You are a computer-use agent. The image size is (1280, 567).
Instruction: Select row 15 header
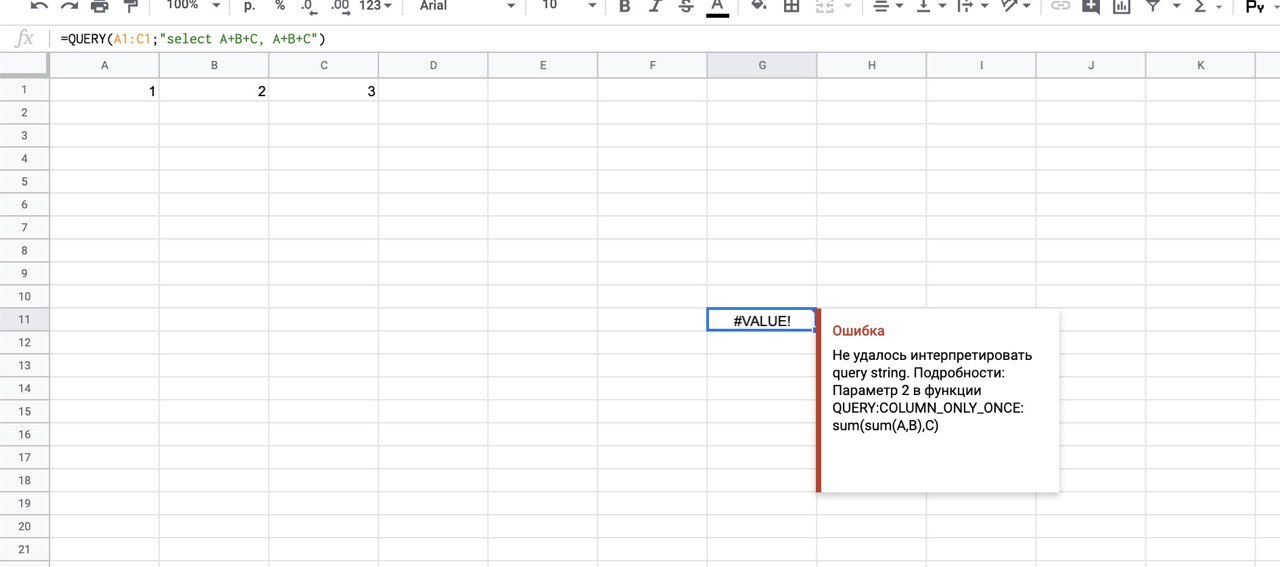click(24, 412)
